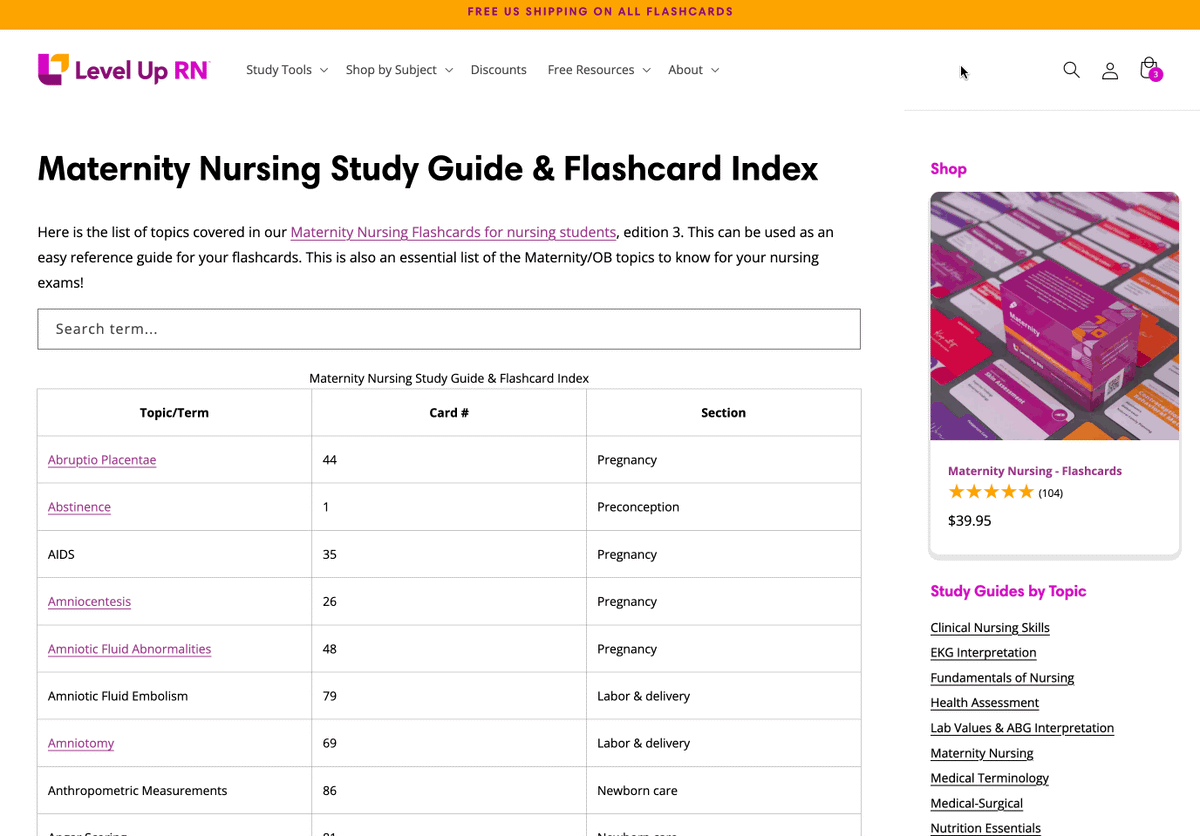Open the Abruptio Placentae topic link
This screenshot has height=836, width=1200.
pos(101,459)
